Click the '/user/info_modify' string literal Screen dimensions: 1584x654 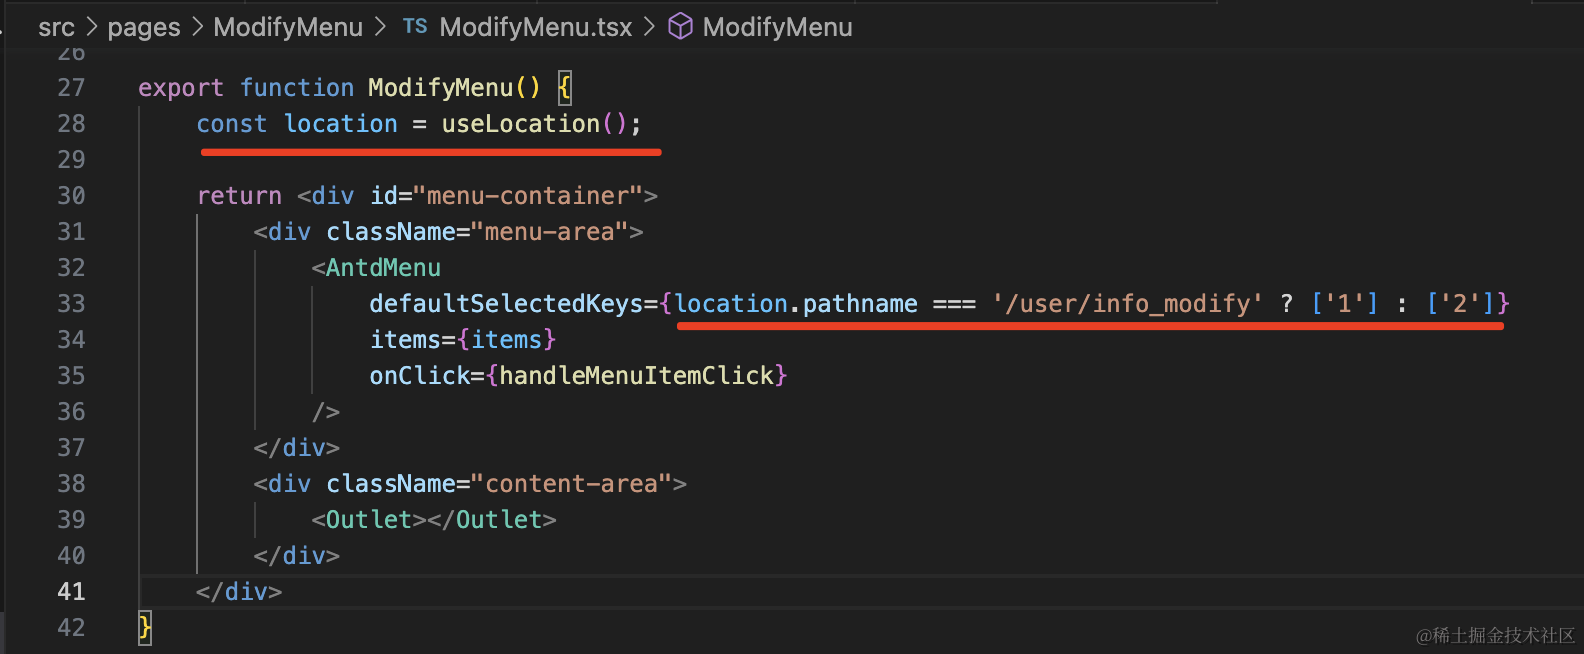(1127, 304)
